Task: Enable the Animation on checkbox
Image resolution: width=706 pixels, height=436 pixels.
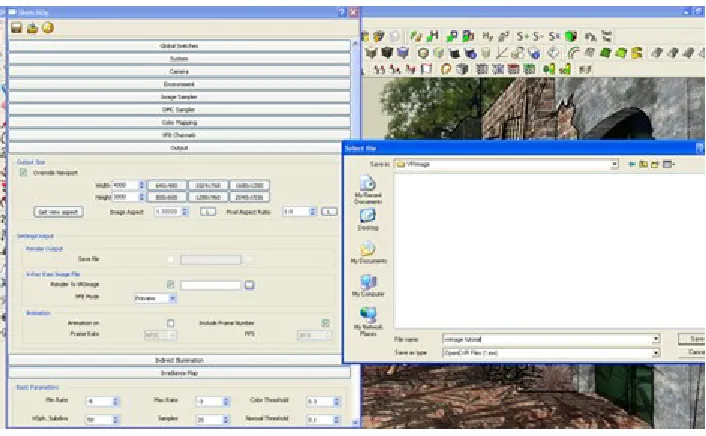Action: (x=171, y=323)
